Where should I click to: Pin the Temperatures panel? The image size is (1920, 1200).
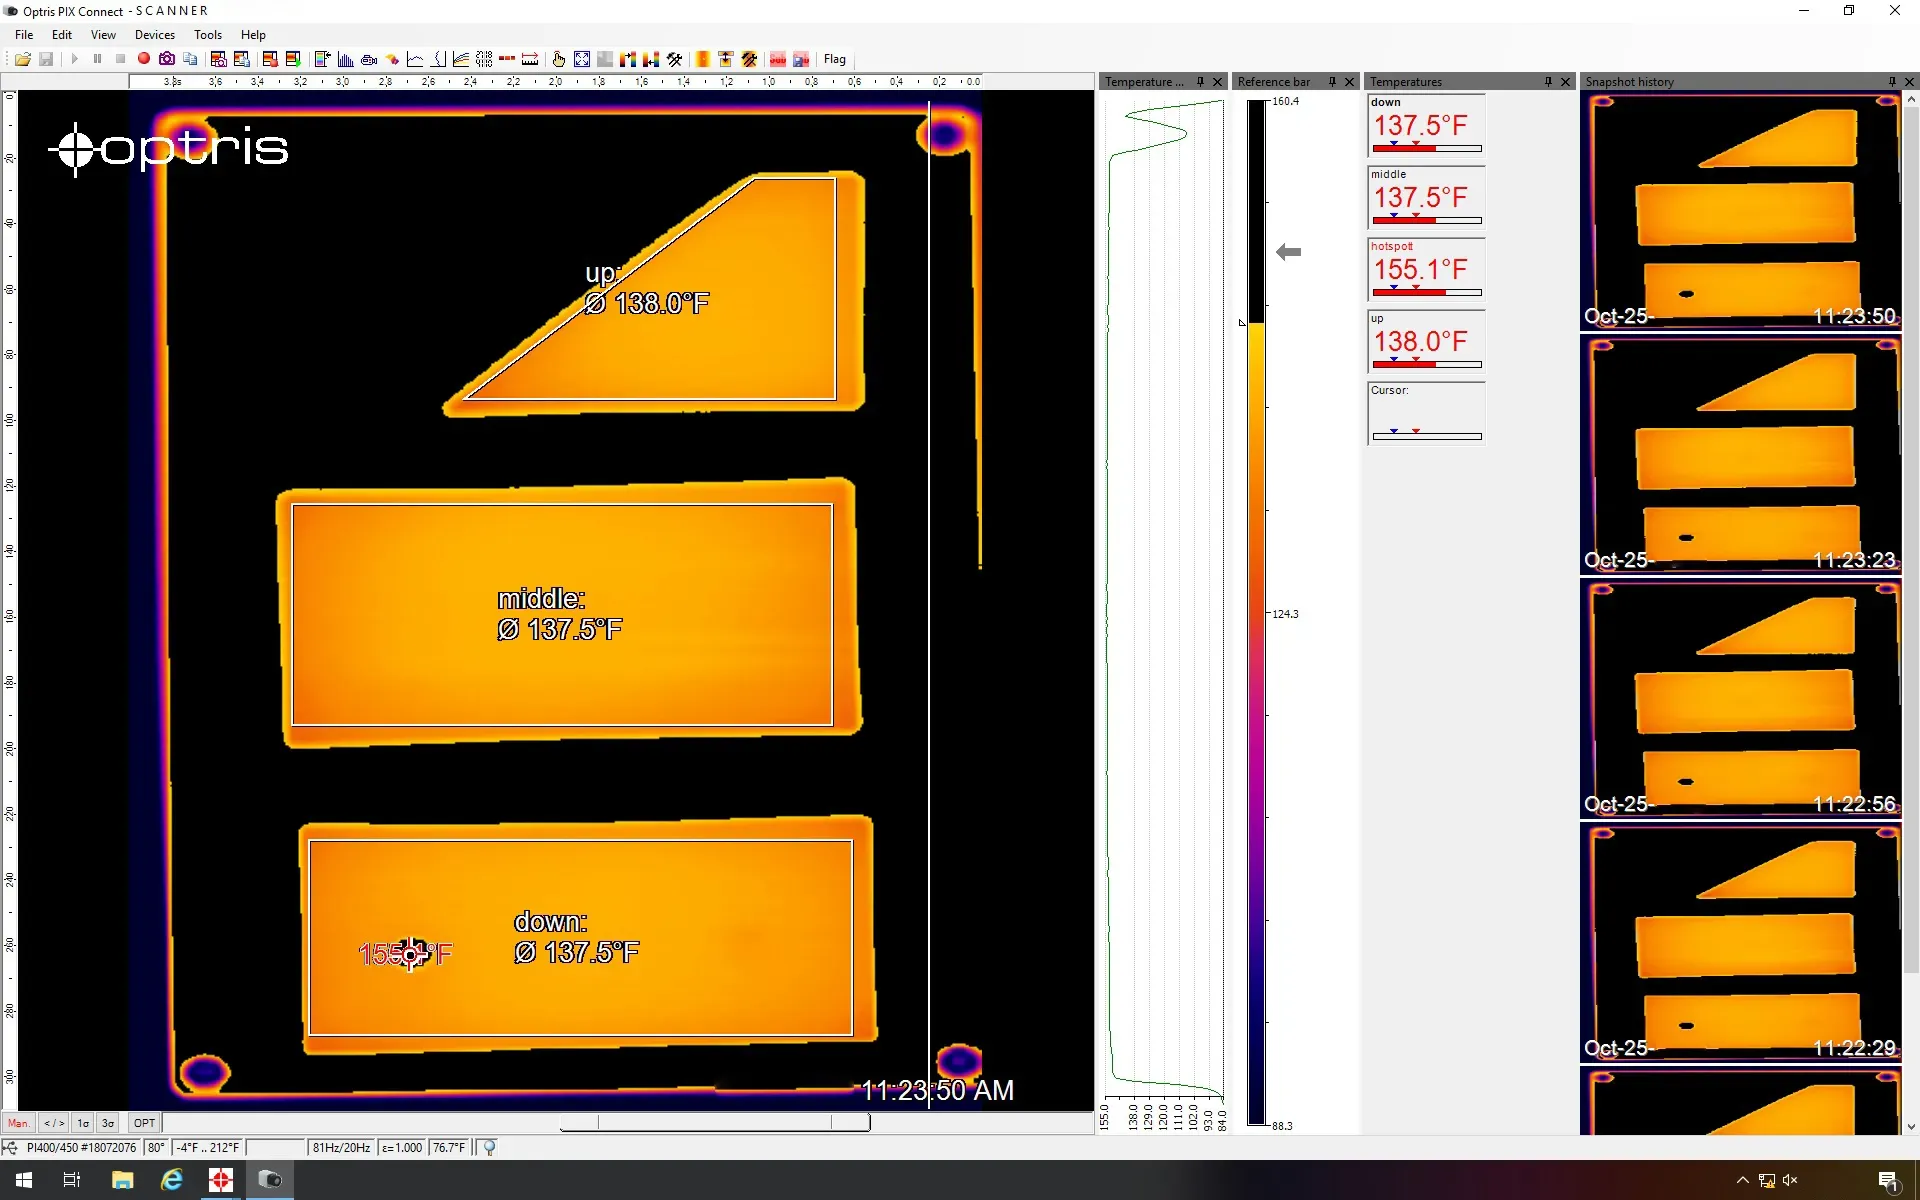1548,82
